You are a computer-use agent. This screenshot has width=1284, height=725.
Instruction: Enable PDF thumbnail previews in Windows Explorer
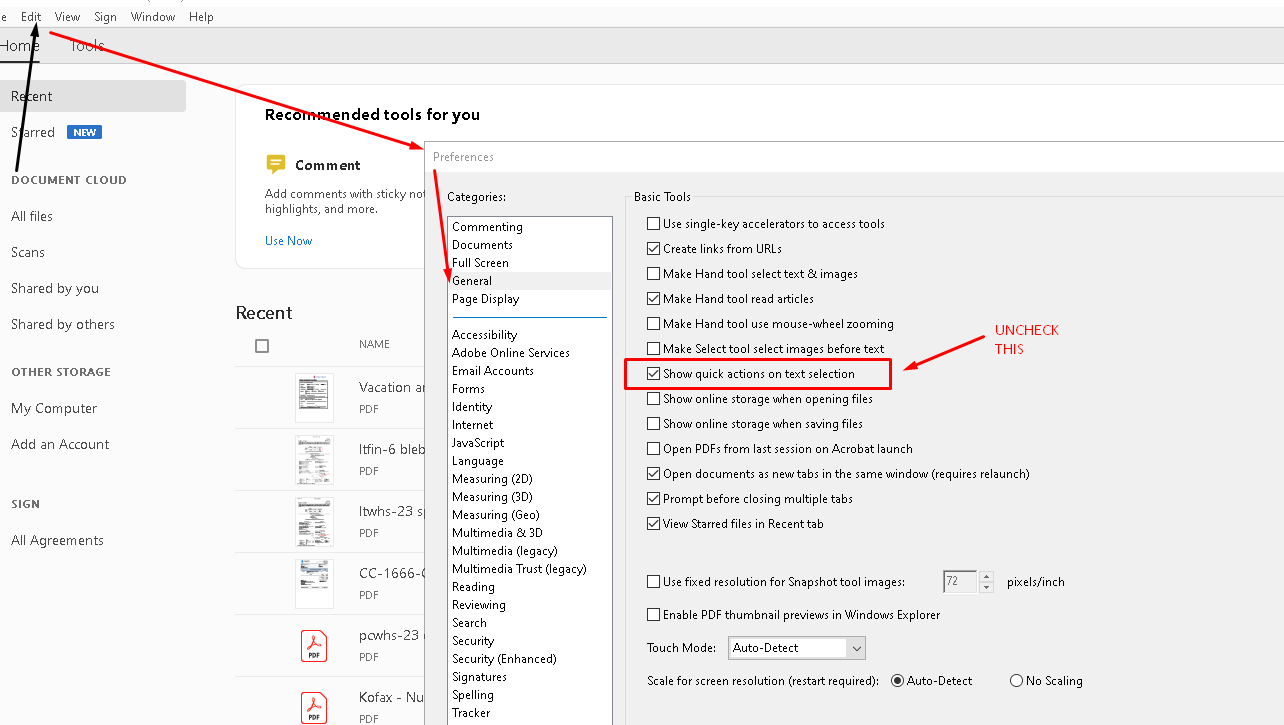click(654, 615)
